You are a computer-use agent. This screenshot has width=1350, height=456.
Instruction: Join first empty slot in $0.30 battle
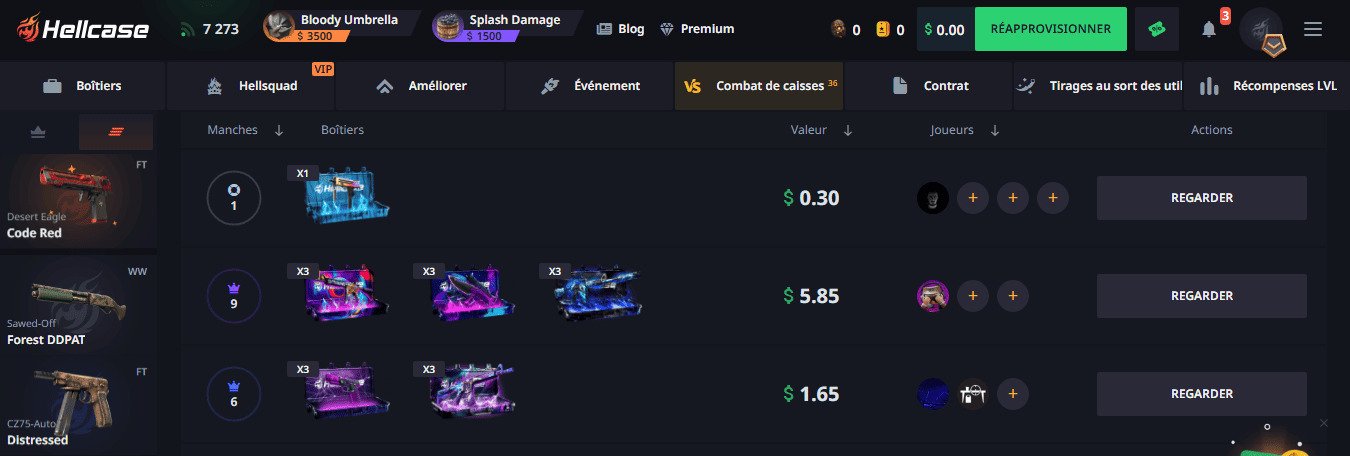click(972, 198)
